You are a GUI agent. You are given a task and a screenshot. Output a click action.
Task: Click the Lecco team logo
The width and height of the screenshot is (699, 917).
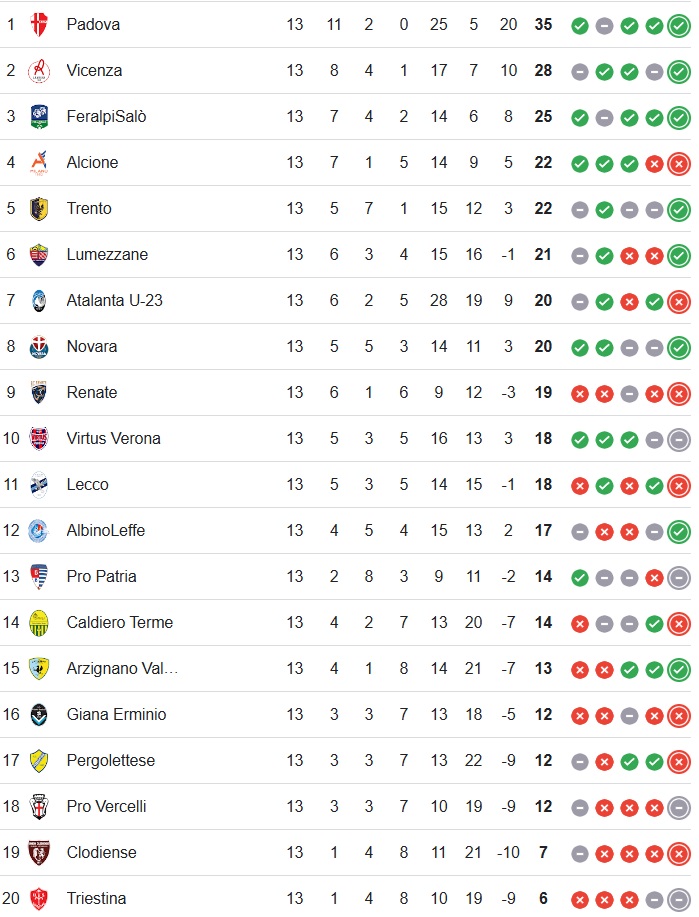coord(39,484)
